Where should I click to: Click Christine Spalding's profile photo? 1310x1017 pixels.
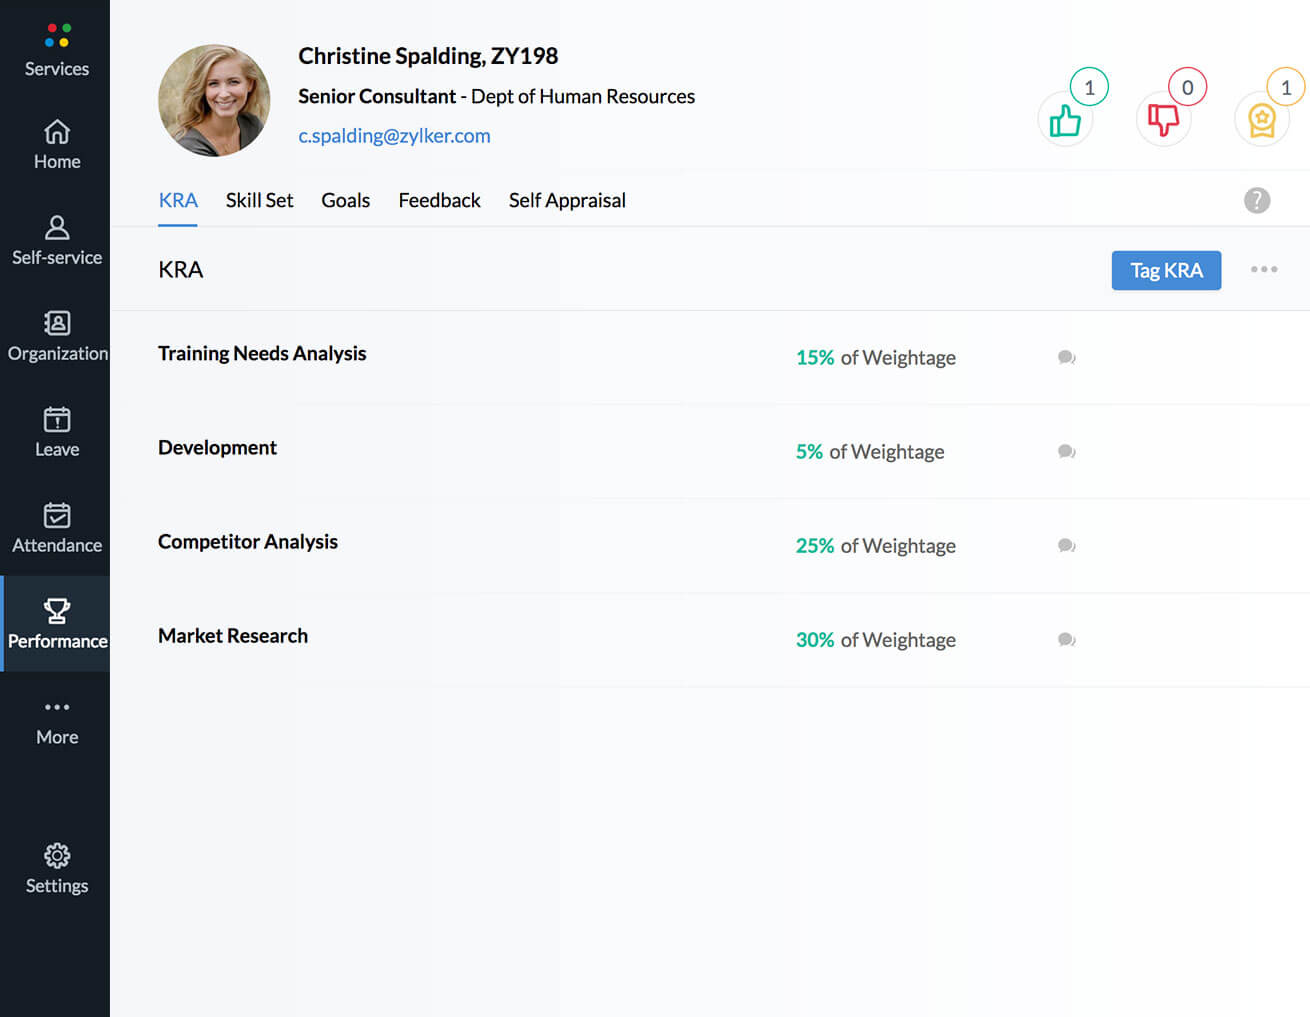coord(214,100)
